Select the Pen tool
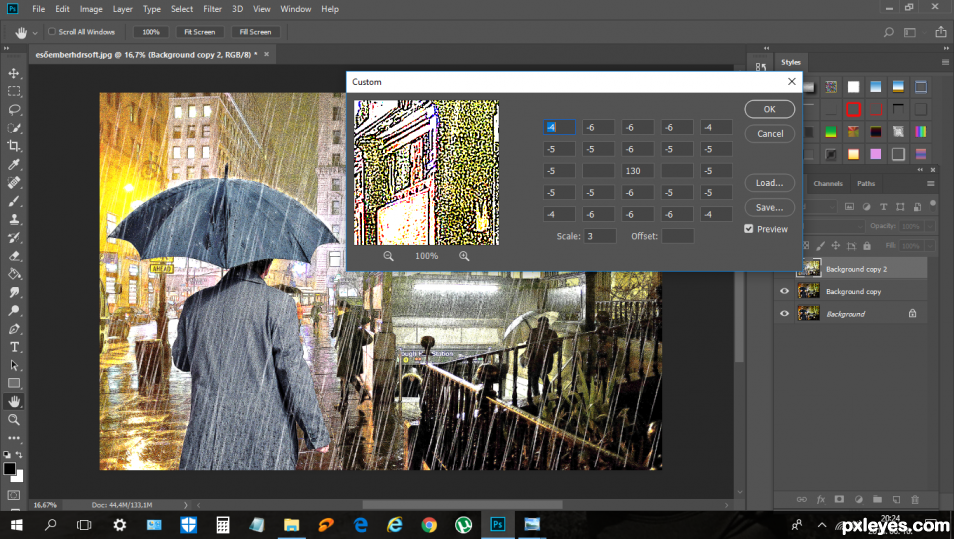This screenshot has height=539, width=954. click(14, 329)
